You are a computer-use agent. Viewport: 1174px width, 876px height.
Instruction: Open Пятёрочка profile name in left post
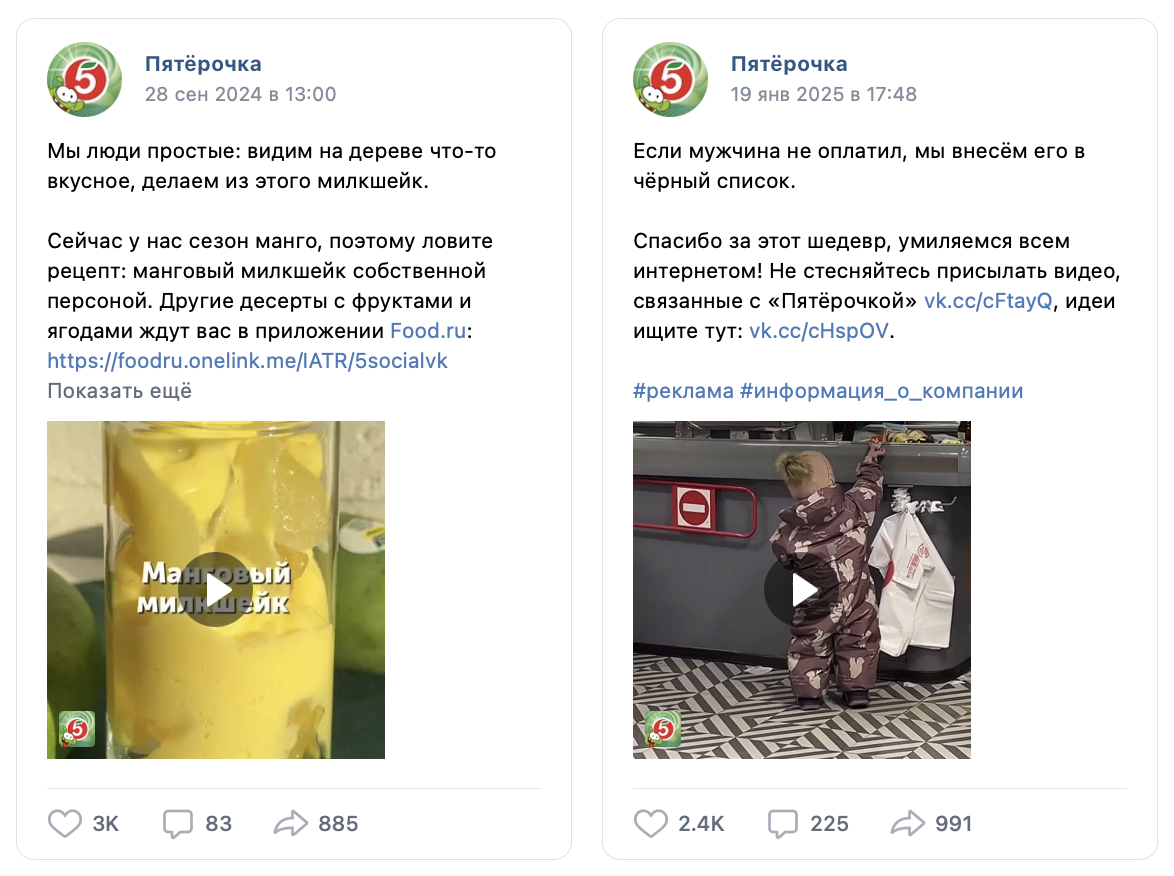[x=203, y=64]
